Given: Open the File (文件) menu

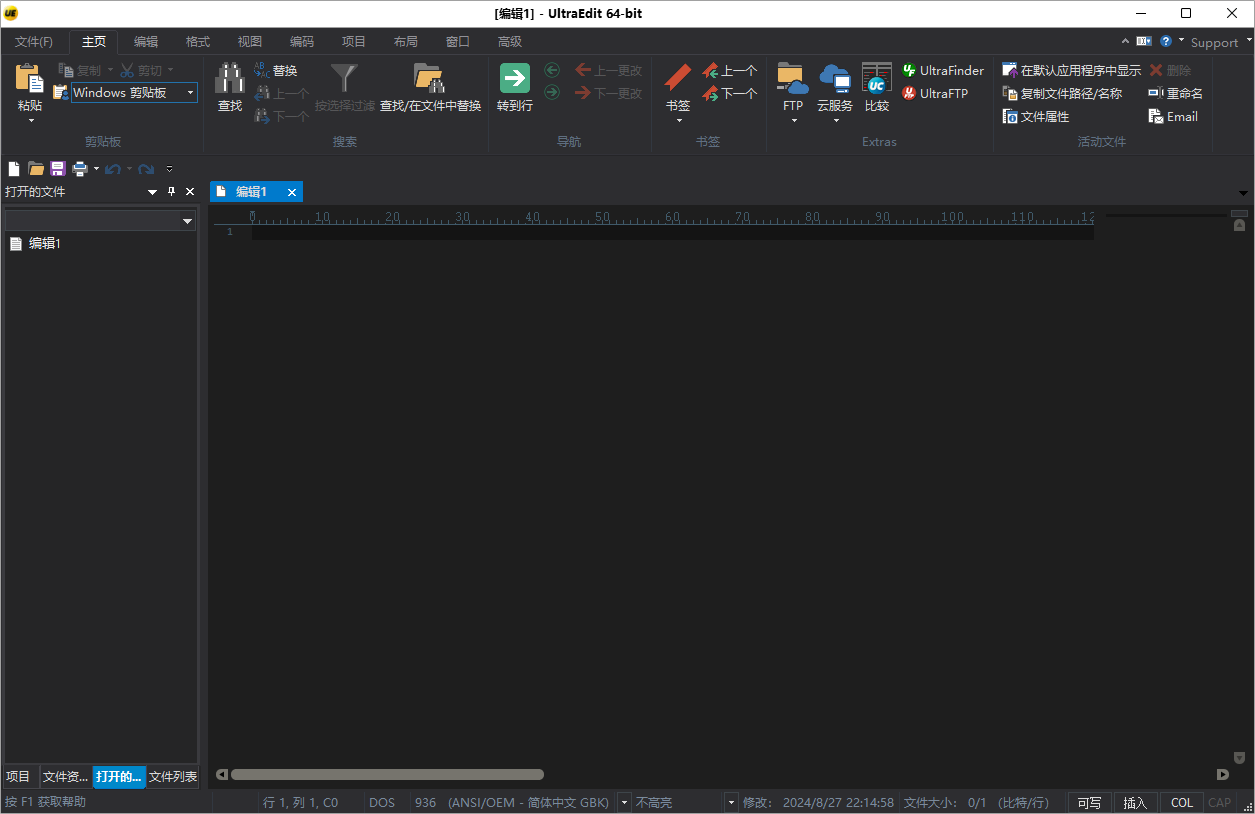Looking at the screenshot, I should (34, 42).
